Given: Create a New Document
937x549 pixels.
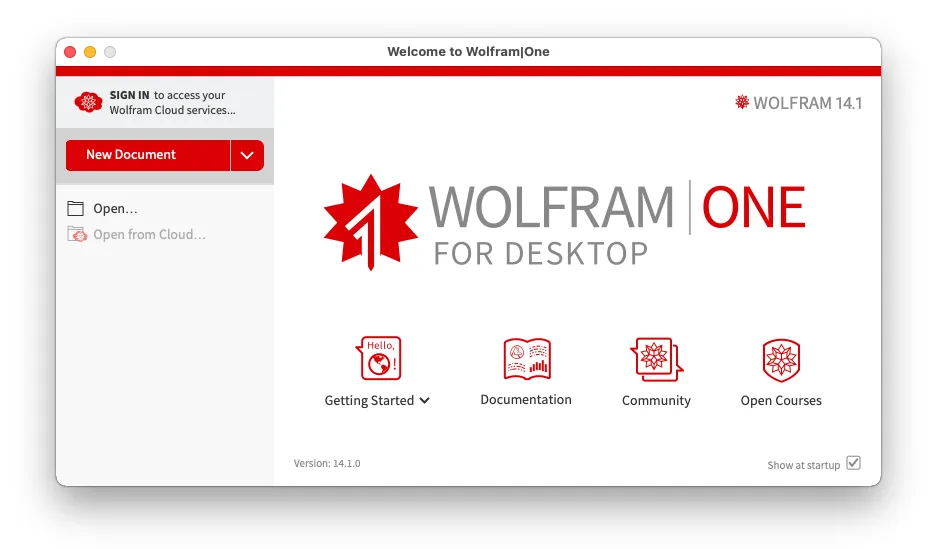Looking at the screenshot, I should [148, 155].
